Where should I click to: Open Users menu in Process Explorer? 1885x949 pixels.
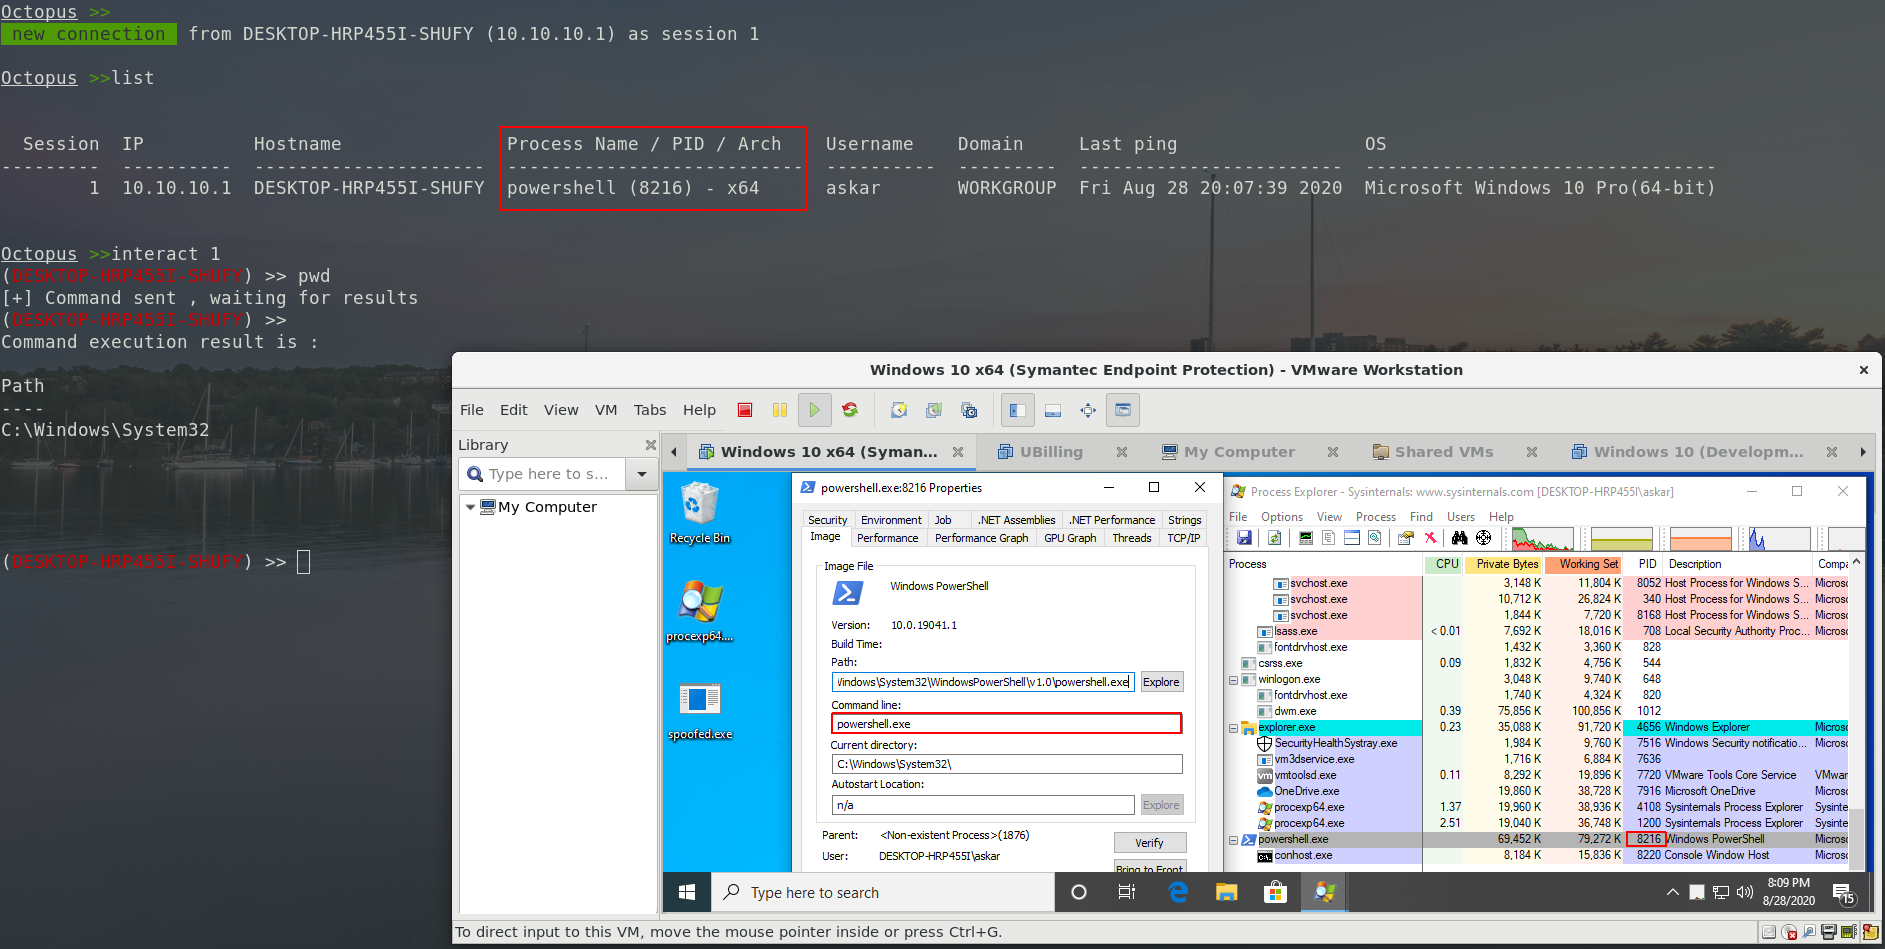[x=1461, y=517]
